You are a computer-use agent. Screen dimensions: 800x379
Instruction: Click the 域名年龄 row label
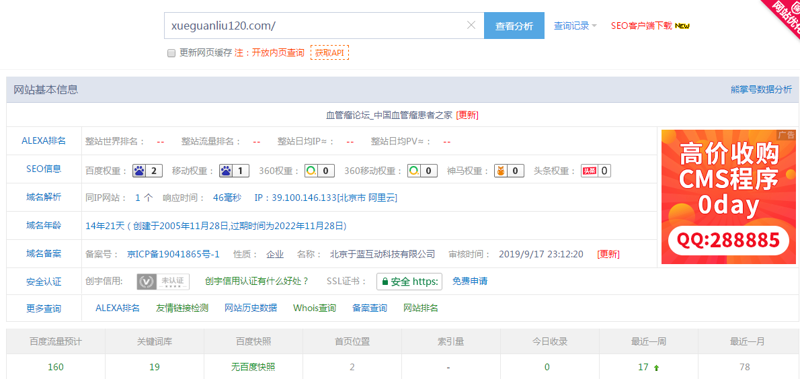[43, 225]
